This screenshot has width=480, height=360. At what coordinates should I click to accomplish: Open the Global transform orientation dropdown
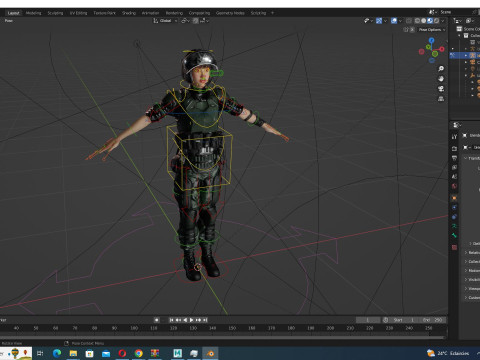click(165, 21)
